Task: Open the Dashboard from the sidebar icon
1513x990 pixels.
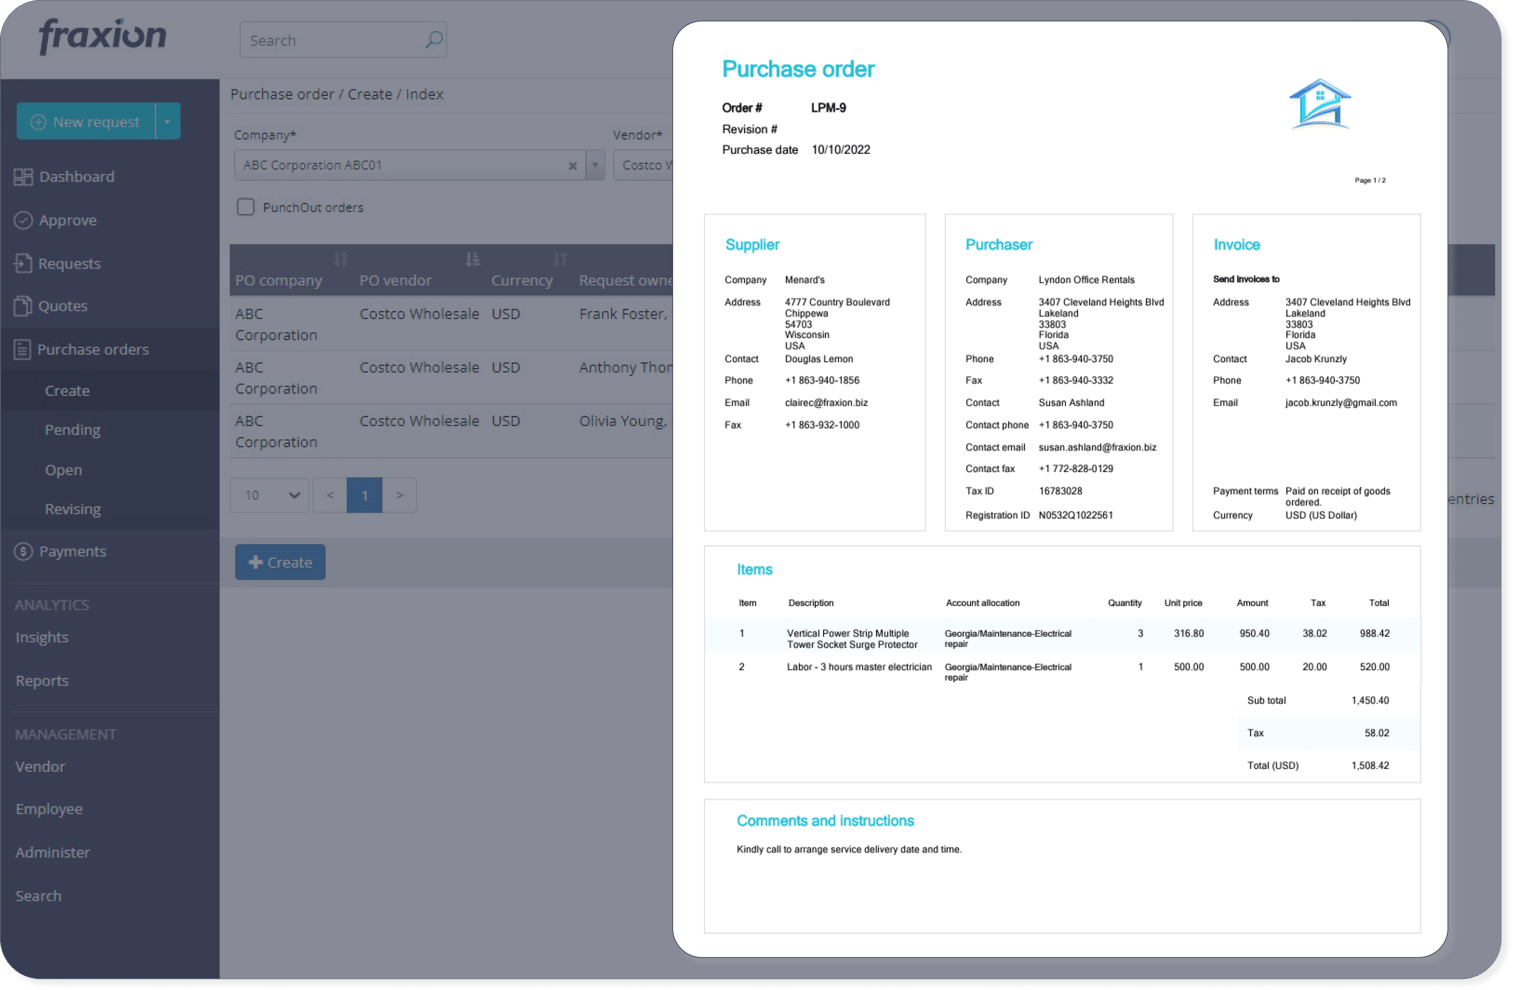Action: click(24, 176)
